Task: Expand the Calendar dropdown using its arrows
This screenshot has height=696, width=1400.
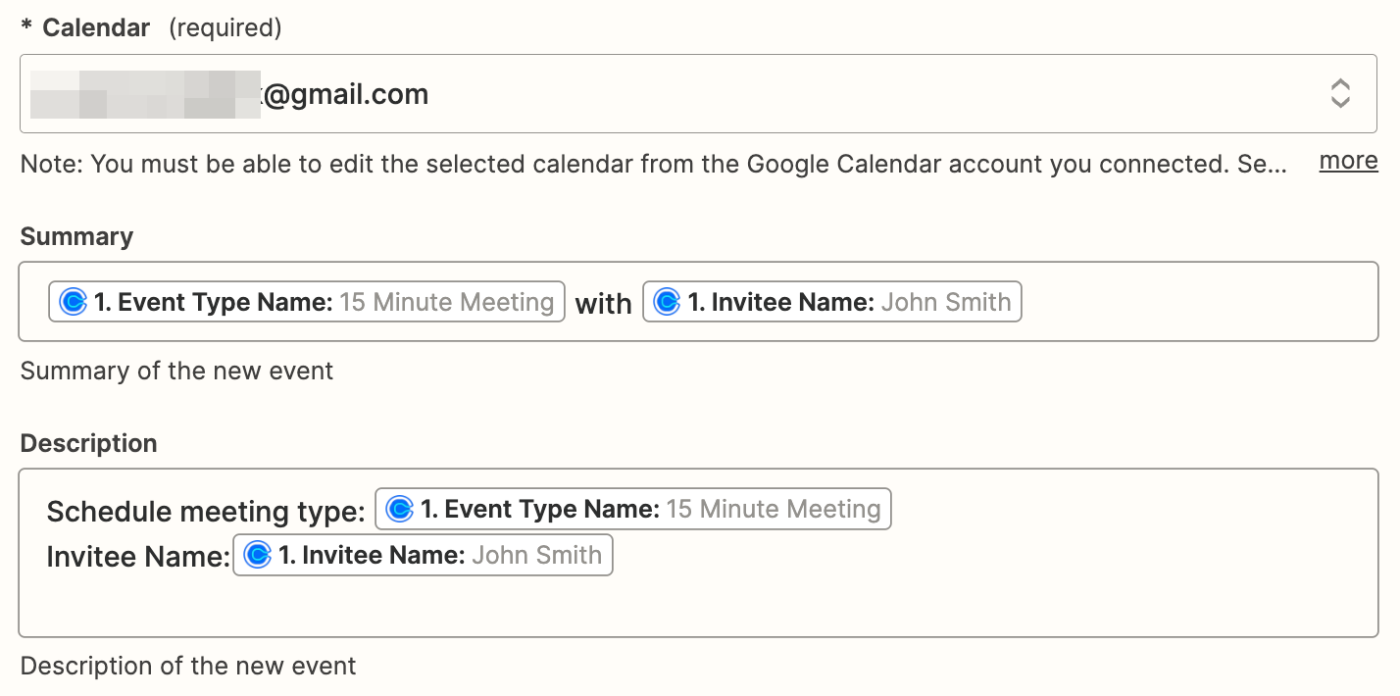Action: [x=1340, y=94]
